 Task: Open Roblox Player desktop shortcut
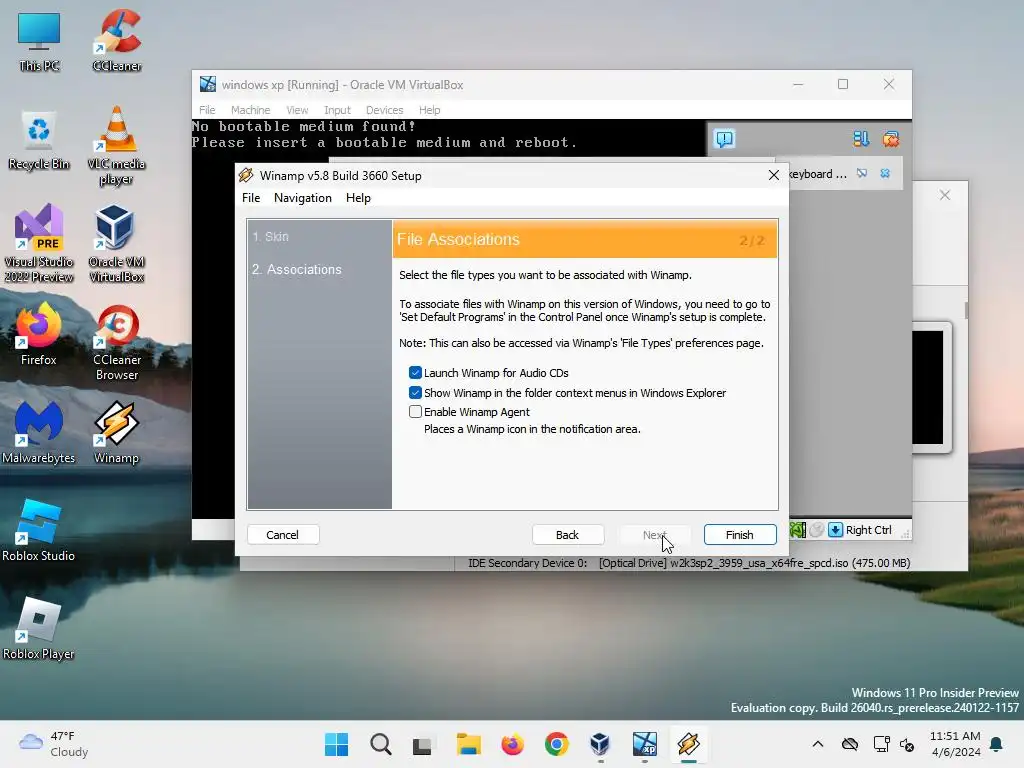(39, 628)
